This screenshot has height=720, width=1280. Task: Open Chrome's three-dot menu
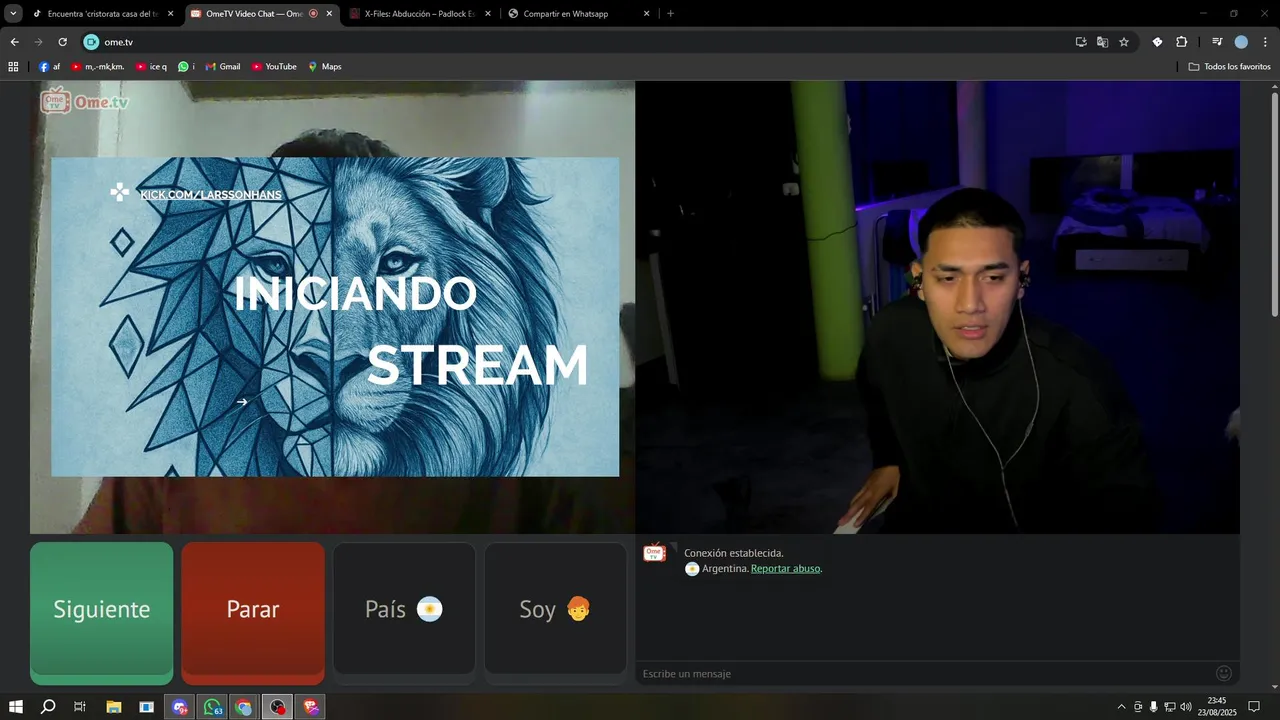tap(1265, 42)
